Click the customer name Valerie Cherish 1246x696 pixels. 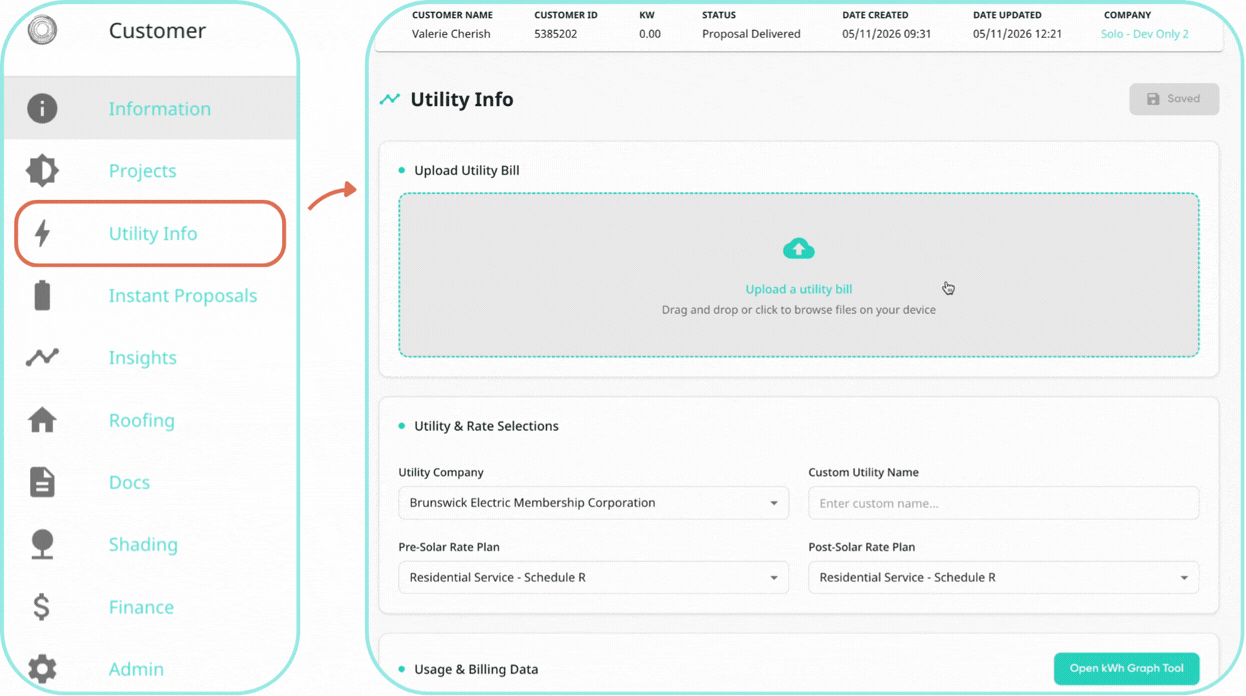click(x=451, y=34)
